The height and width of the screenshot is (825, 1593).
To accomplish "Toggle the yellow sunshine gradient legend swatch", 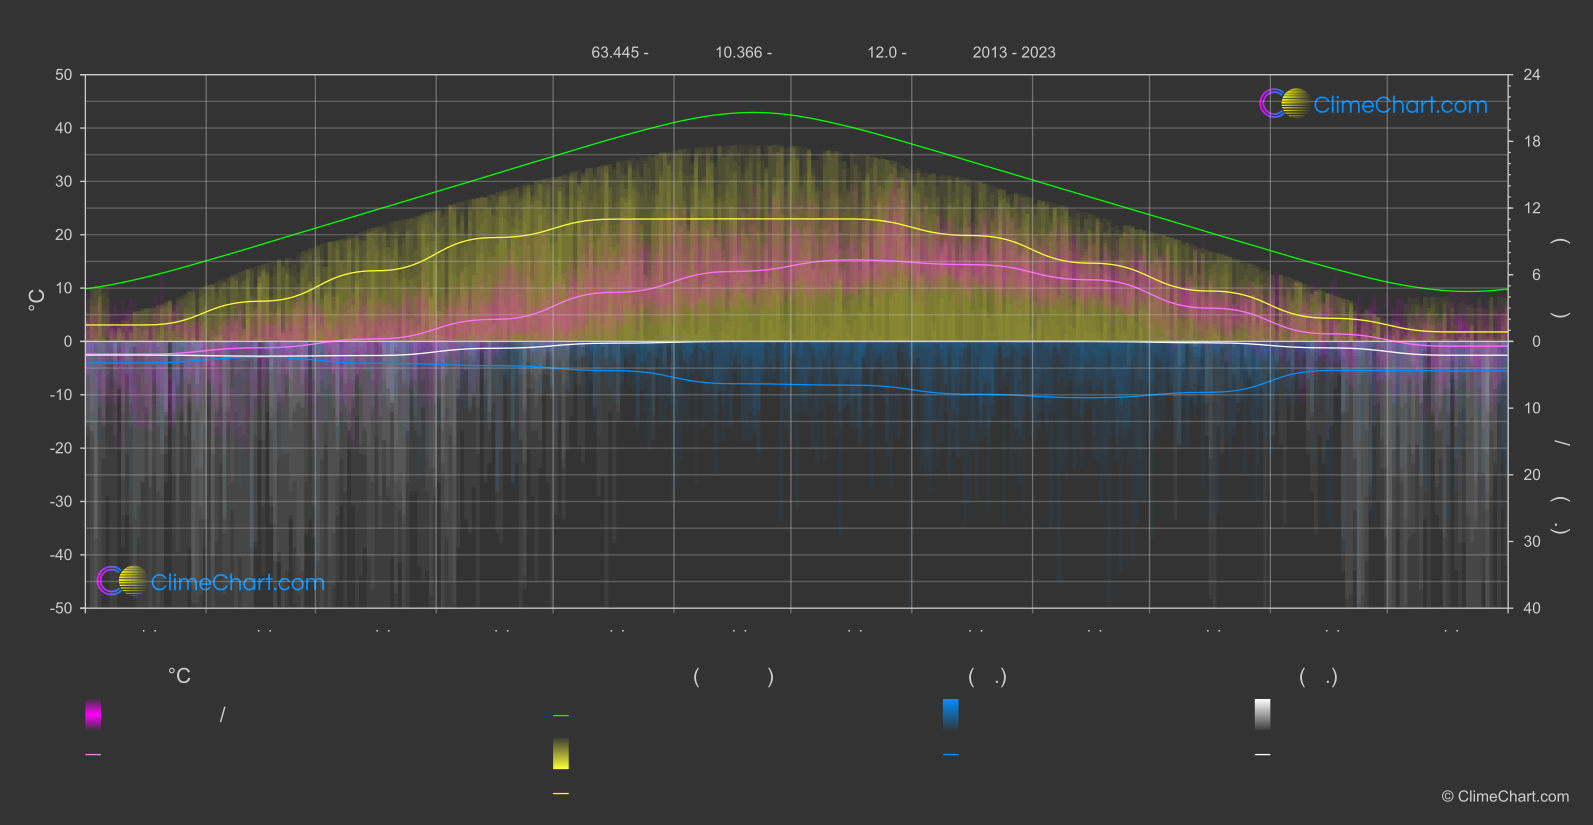I will [x=561, y=754].
